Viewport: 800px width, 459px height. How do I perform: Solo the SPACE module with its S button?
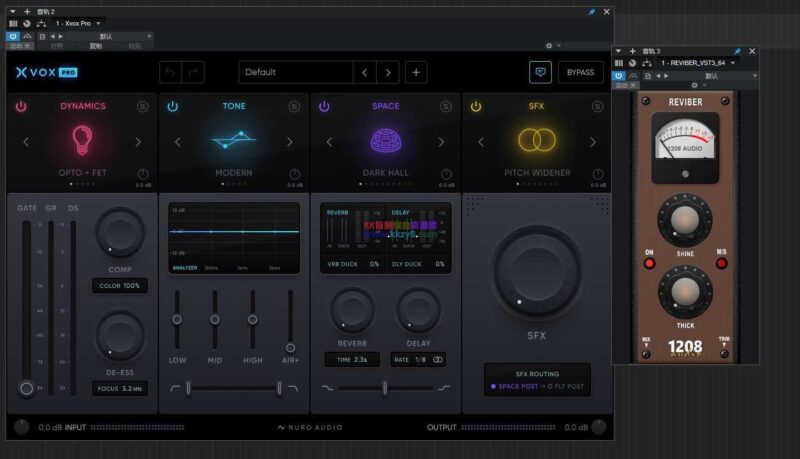coord(445,106)
